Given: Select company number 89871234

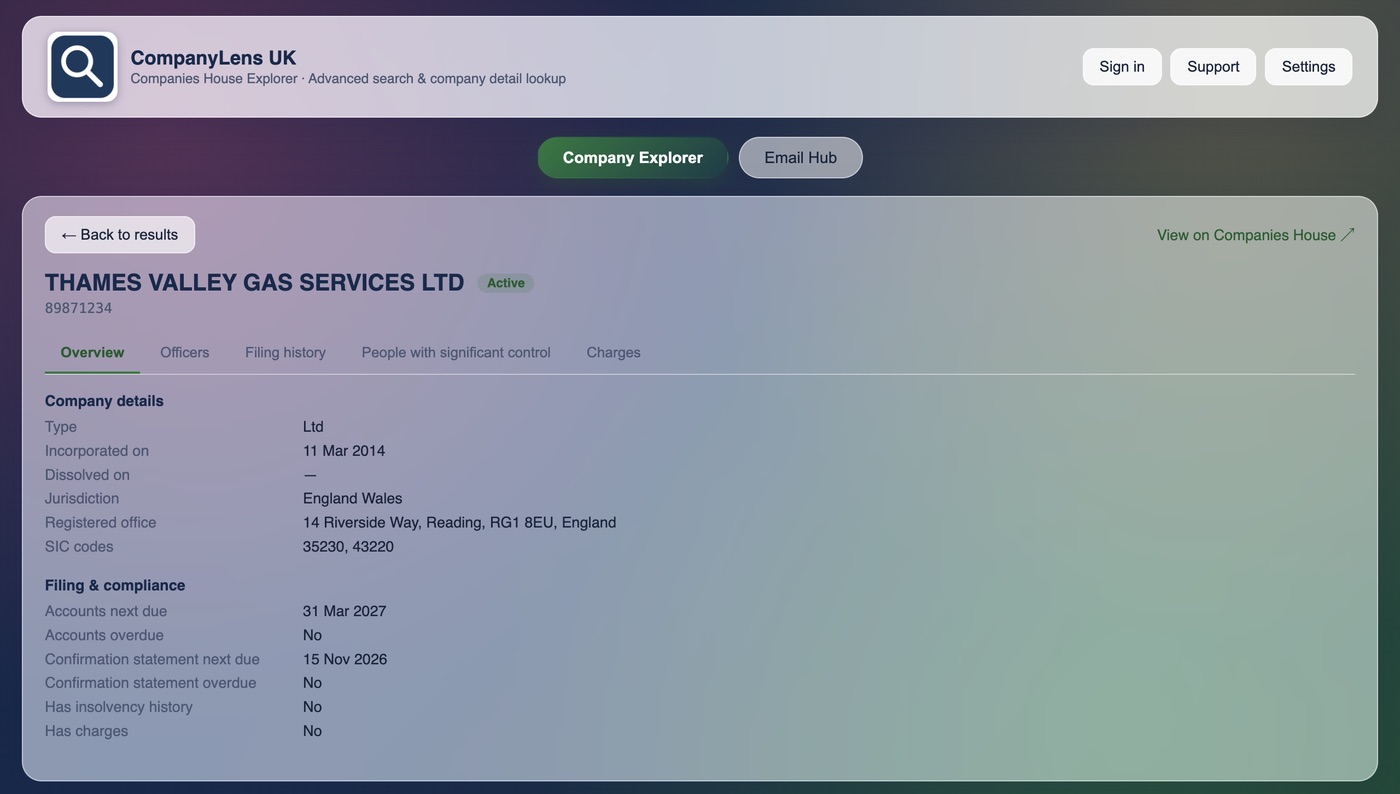Looking at the screenshot, I should coord(78,308).
